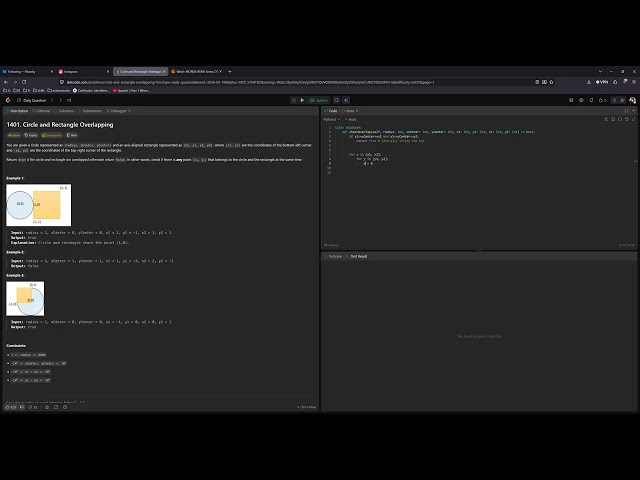Open the notifications bell icon
This screenshot has height=480, width=640.
click(x=591, y=100)
